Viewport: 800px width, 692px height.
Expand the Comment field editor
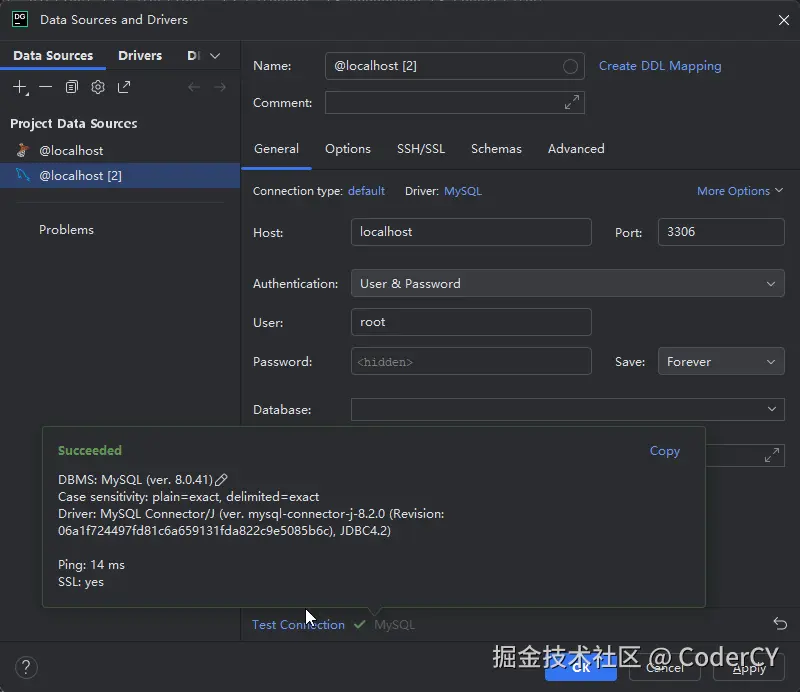[x=571, y=102]
